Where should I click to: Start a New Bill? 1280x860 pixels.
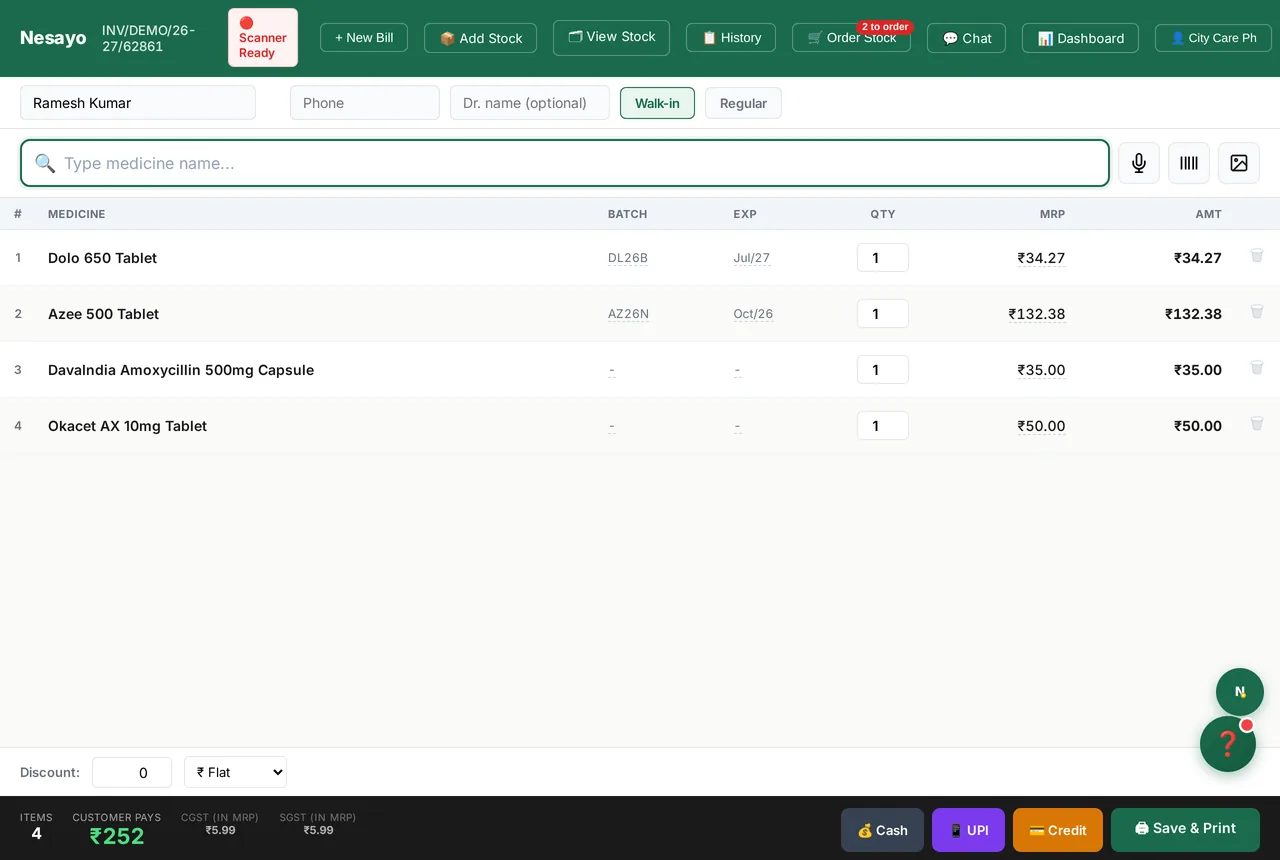(364, 38)
